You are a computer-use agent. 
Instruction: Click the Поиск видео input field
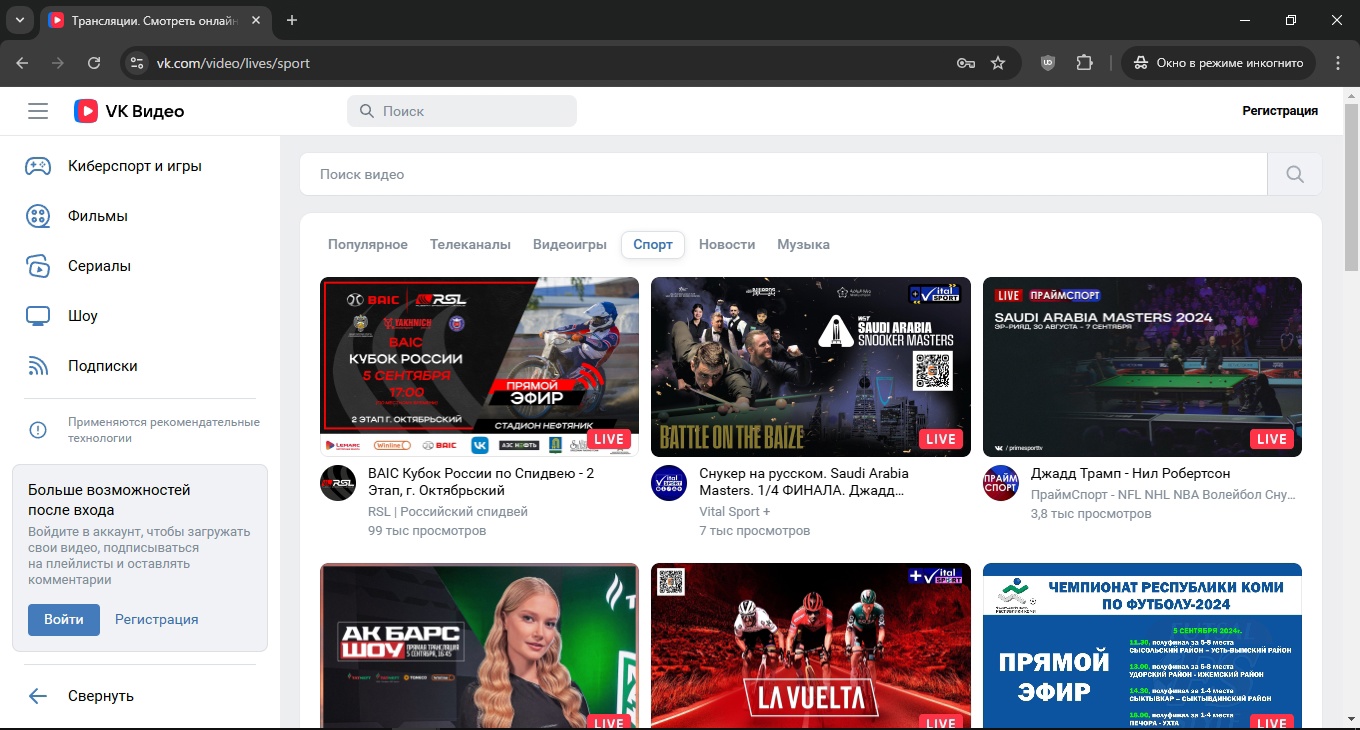[784, 174]
